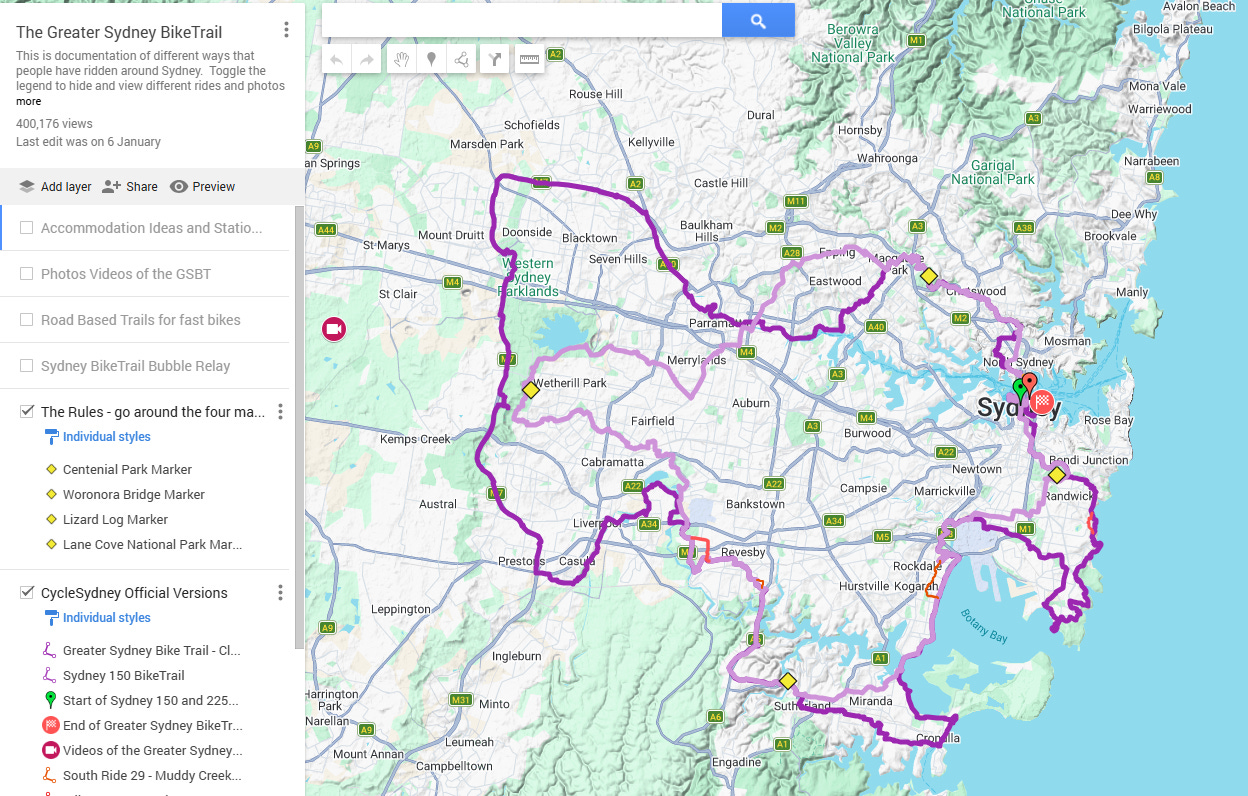Image resolution: width=1248 pixels, height=796 pixels.
Task: Select Videos of the Greater Sydney item
Action: click(152, 751)
